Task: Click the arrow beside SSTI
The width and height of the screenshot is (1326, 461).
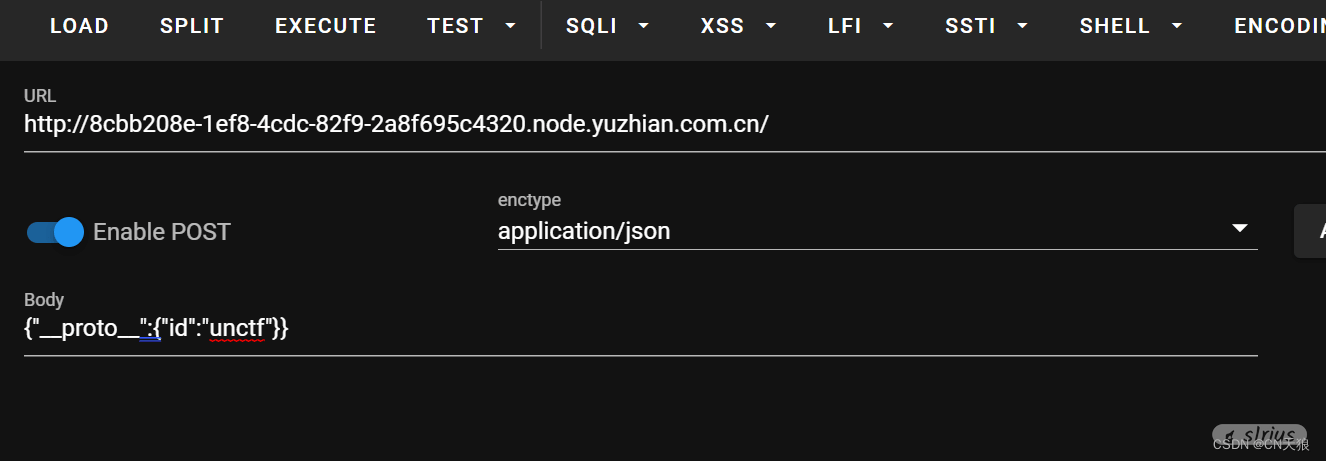Action: tap(1022, 26)
